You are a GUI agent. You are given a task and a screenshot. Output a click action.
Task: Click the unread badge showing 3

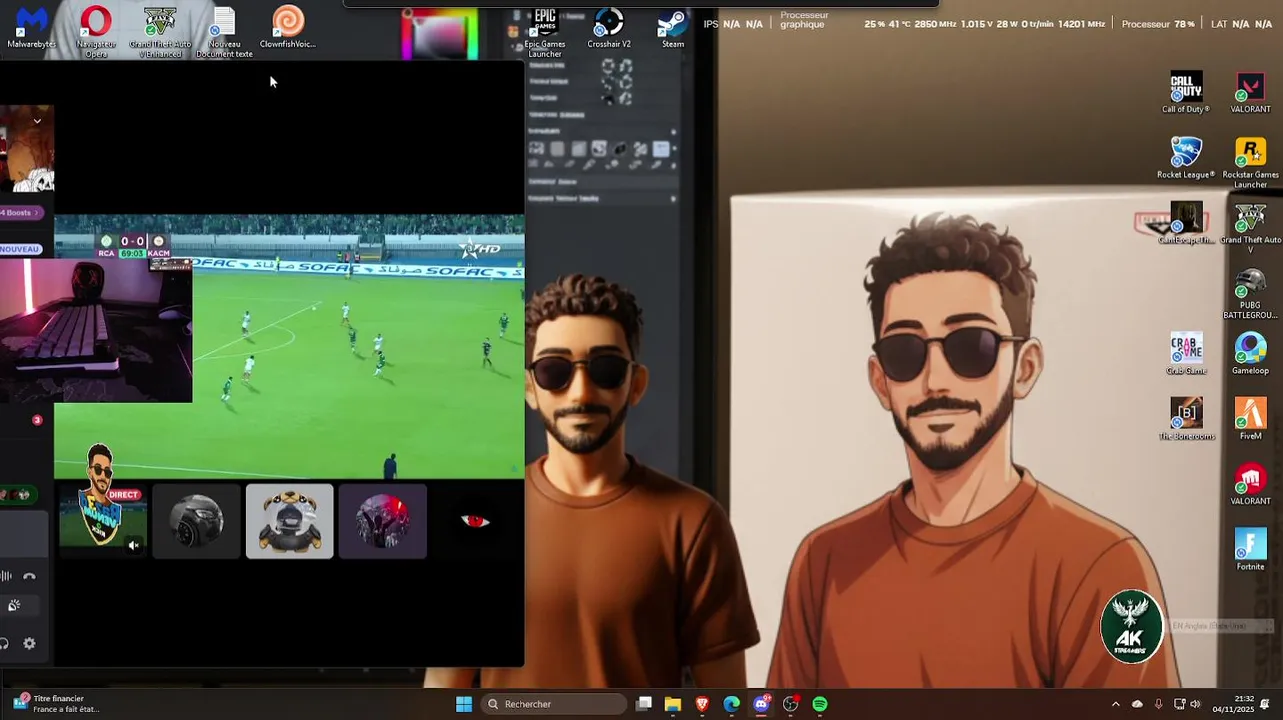(37, 420)
